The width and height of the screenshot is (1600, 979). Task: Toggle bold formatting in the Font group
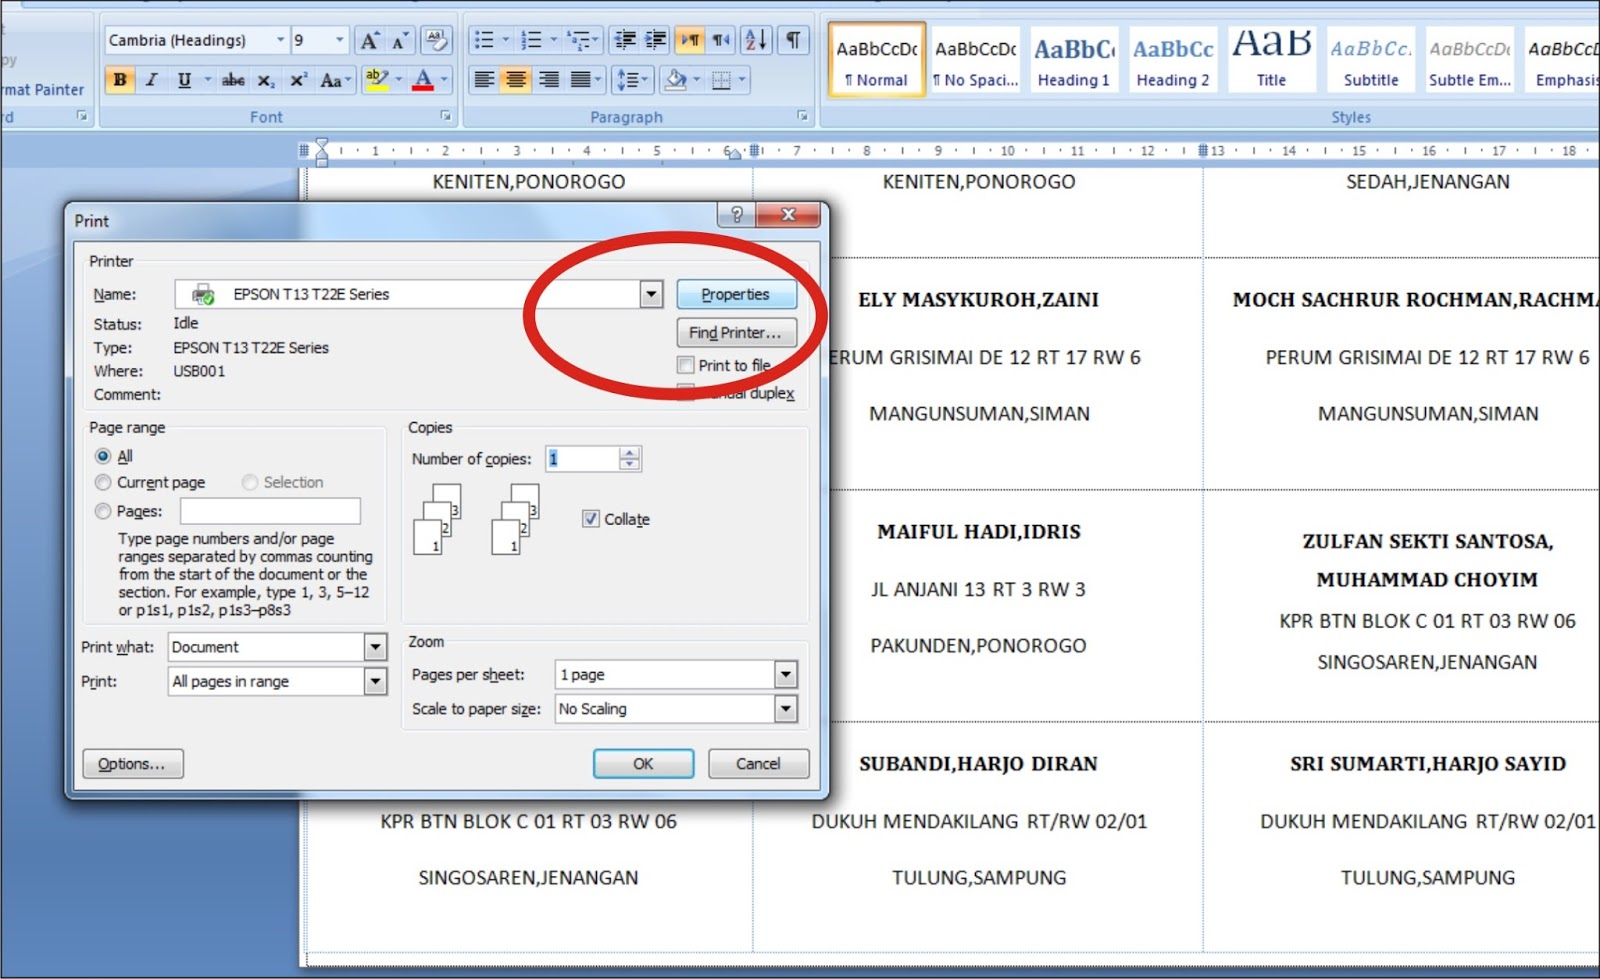click(x=119, y=80)
